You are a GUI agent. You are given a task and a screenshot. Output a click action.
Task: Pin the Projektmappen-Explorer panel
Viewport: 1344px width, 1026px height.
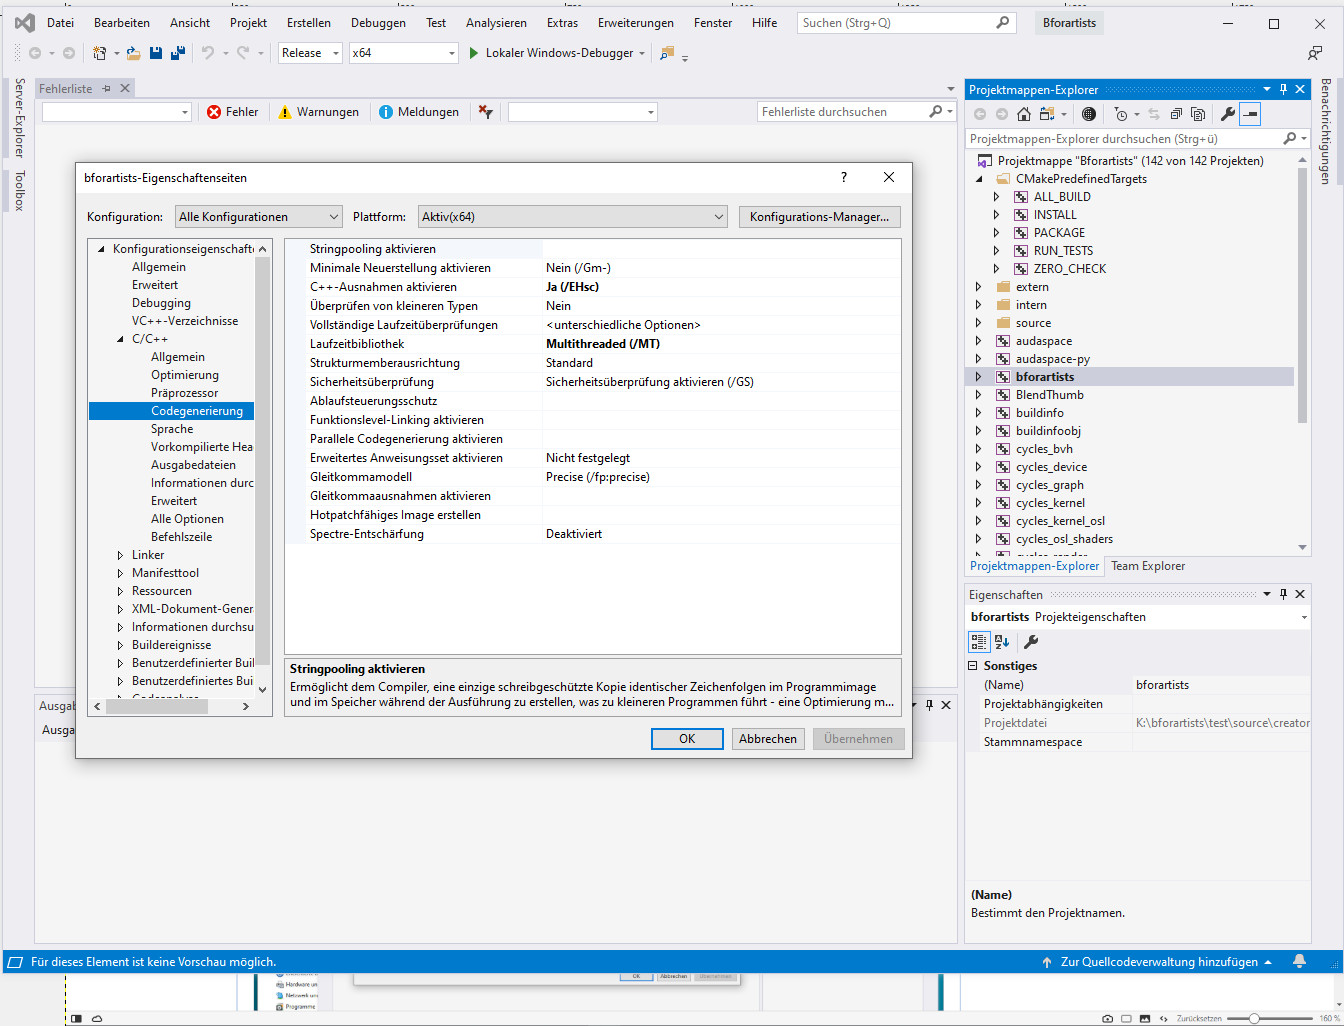click(x=1283, y=89)
